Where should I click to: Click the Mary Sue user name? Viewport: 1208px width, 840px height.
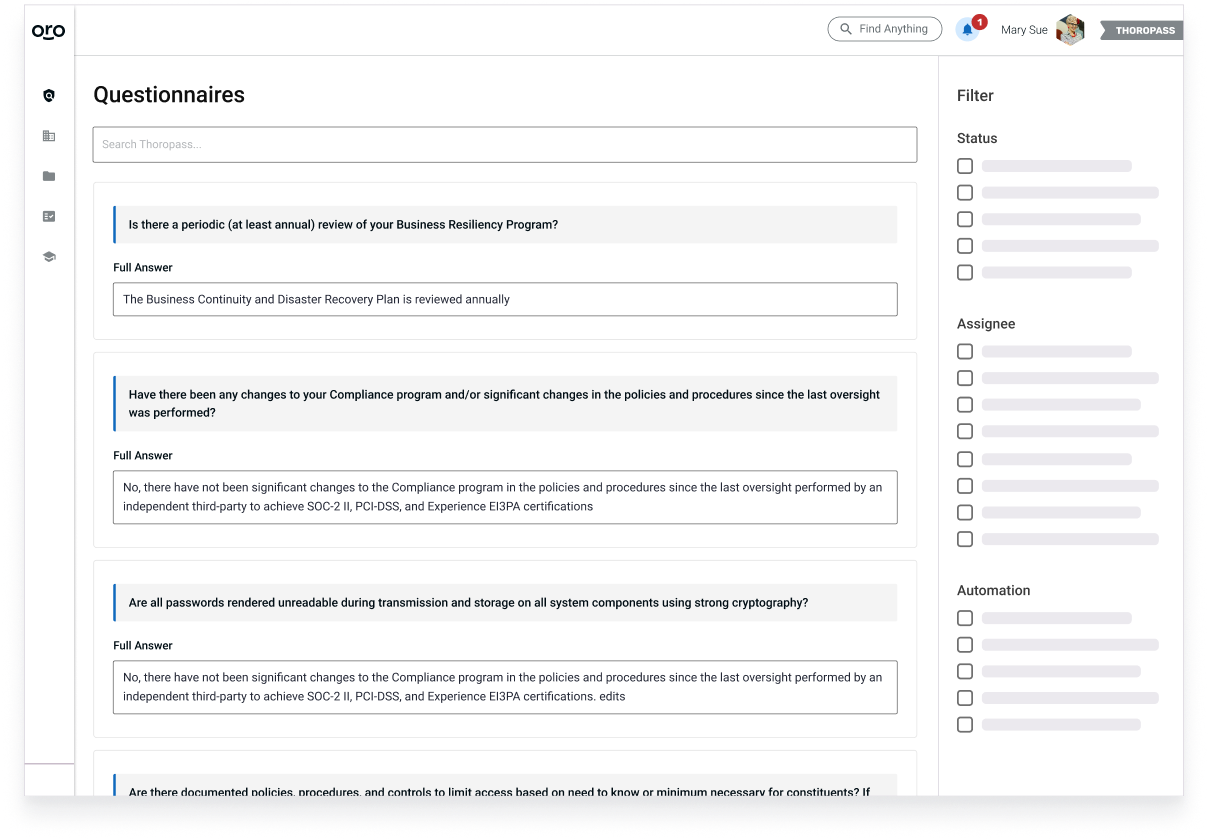1024,30
